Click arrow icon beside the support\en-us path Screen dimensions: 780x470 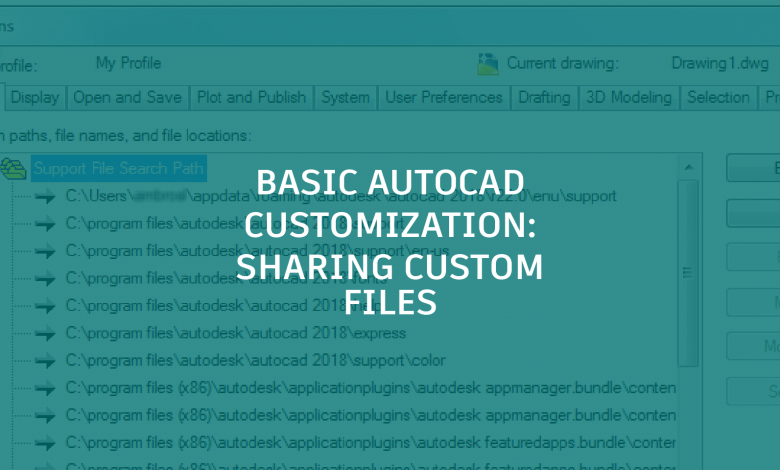pos(44,250)
